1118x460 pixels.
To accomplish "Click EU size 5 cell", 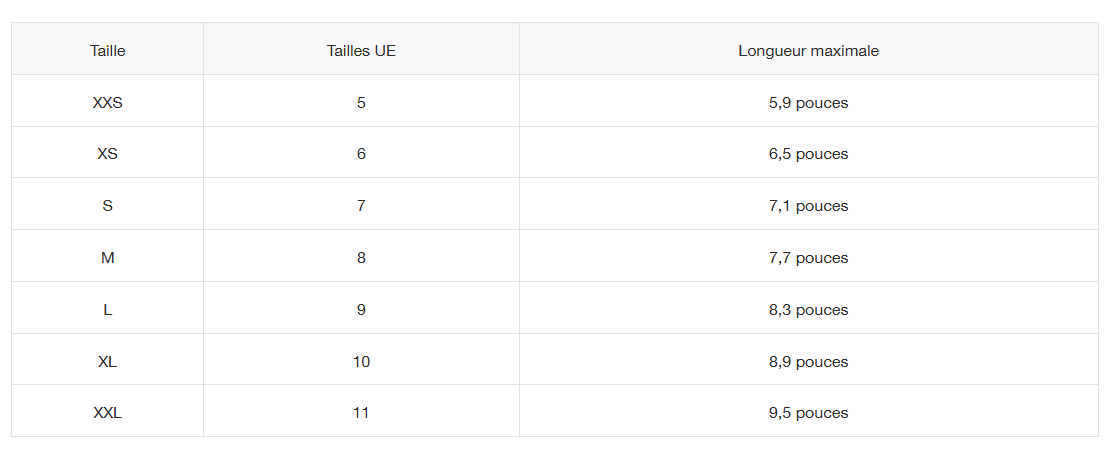I will 361,102.
